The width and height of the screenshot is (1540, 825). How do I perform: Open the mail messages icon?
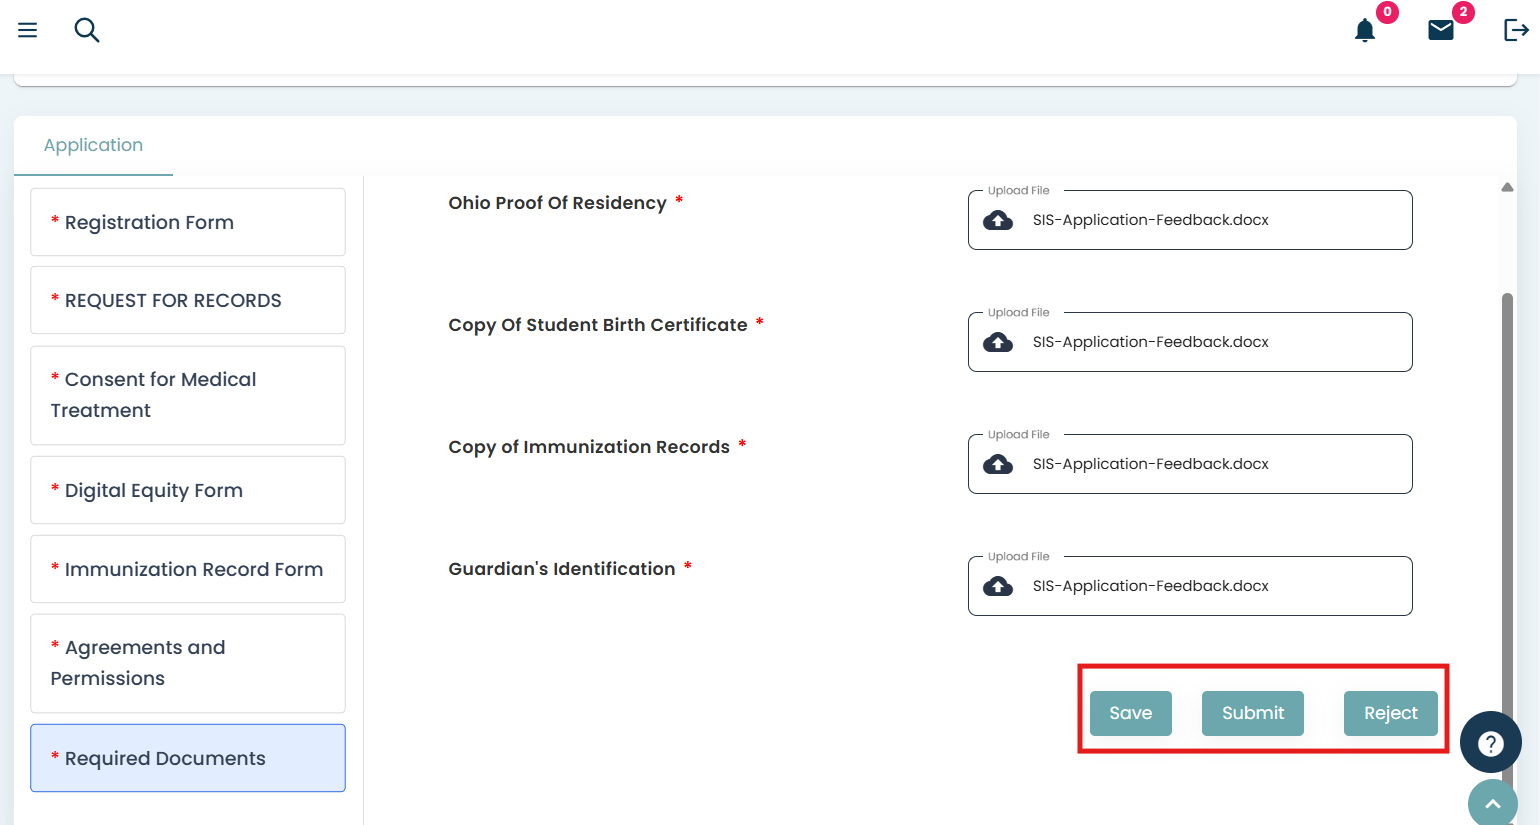point(1441,30)
